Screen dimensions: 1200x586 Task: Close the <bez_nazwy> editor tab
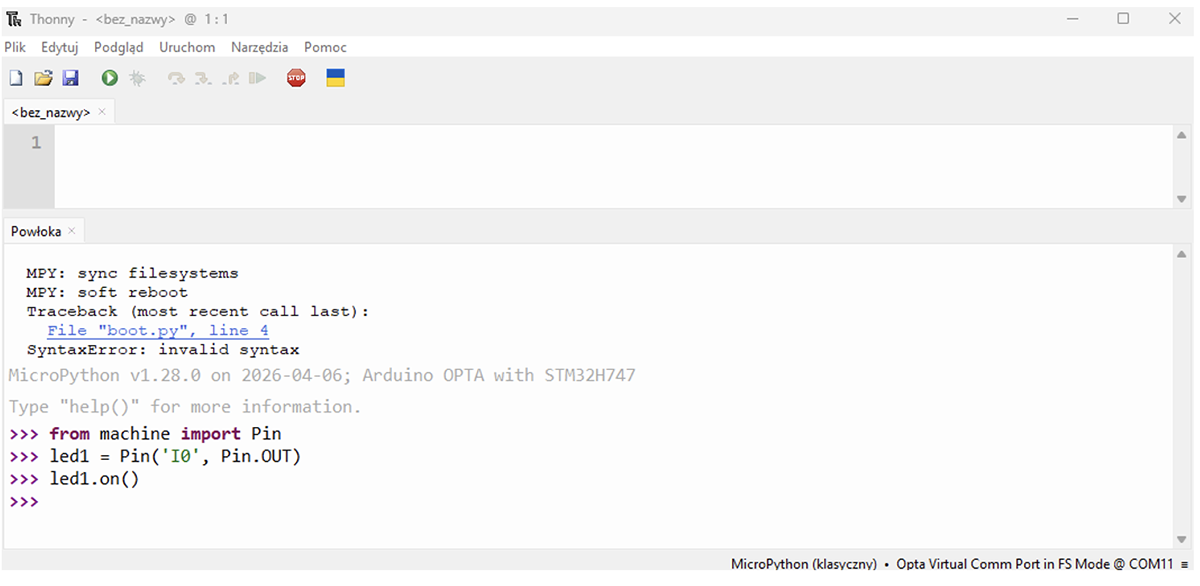(102, 112)
